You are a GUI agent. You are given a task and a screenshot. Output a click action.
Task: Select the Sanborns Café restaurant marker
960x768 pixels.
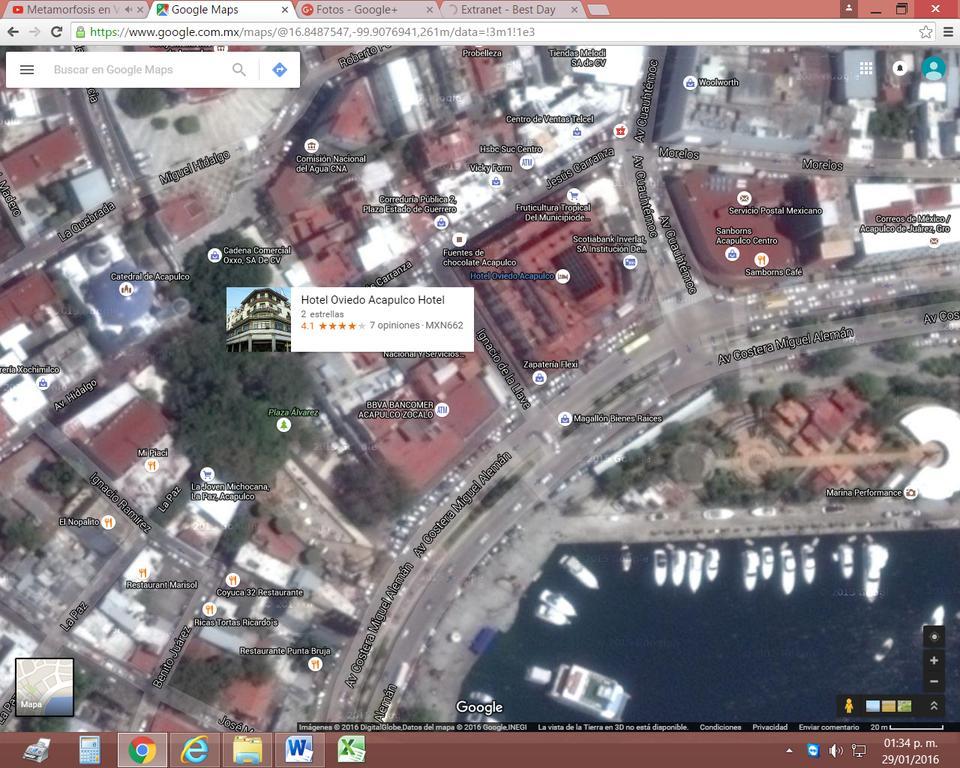pyautogui.click(x=762, y=260)
